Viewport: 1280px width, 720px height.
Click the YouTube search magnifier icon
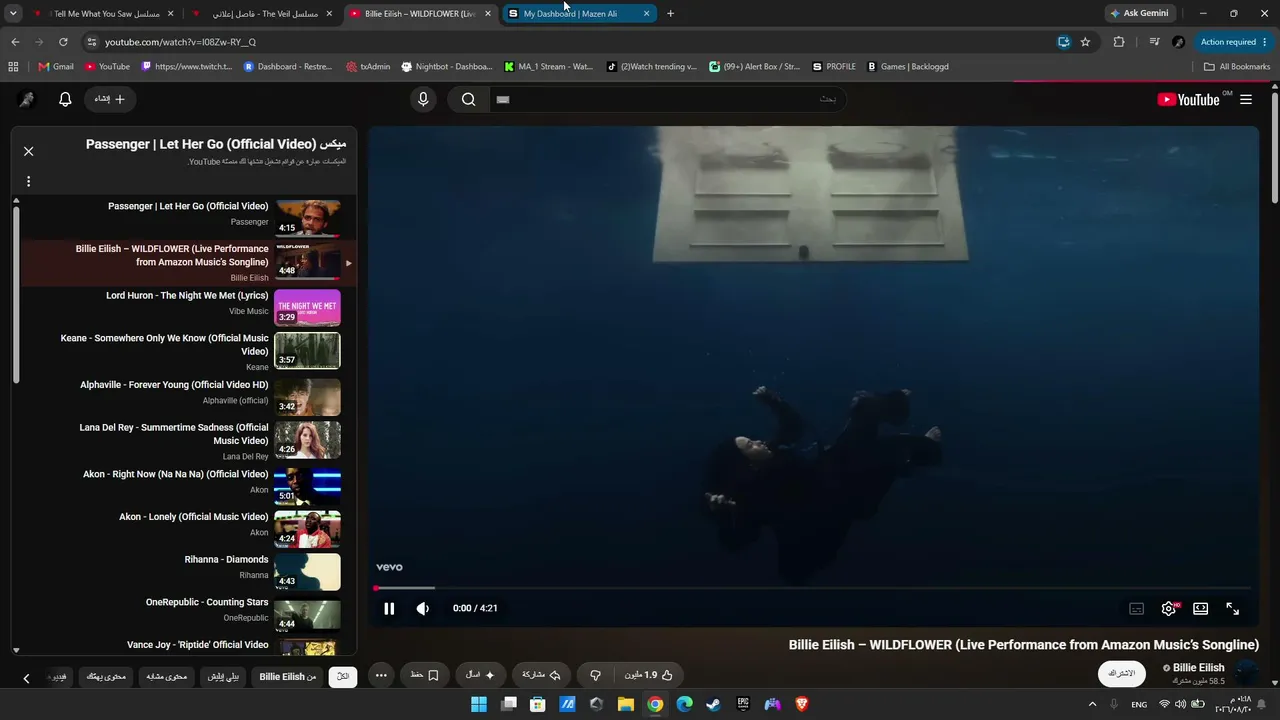[468, 99]
